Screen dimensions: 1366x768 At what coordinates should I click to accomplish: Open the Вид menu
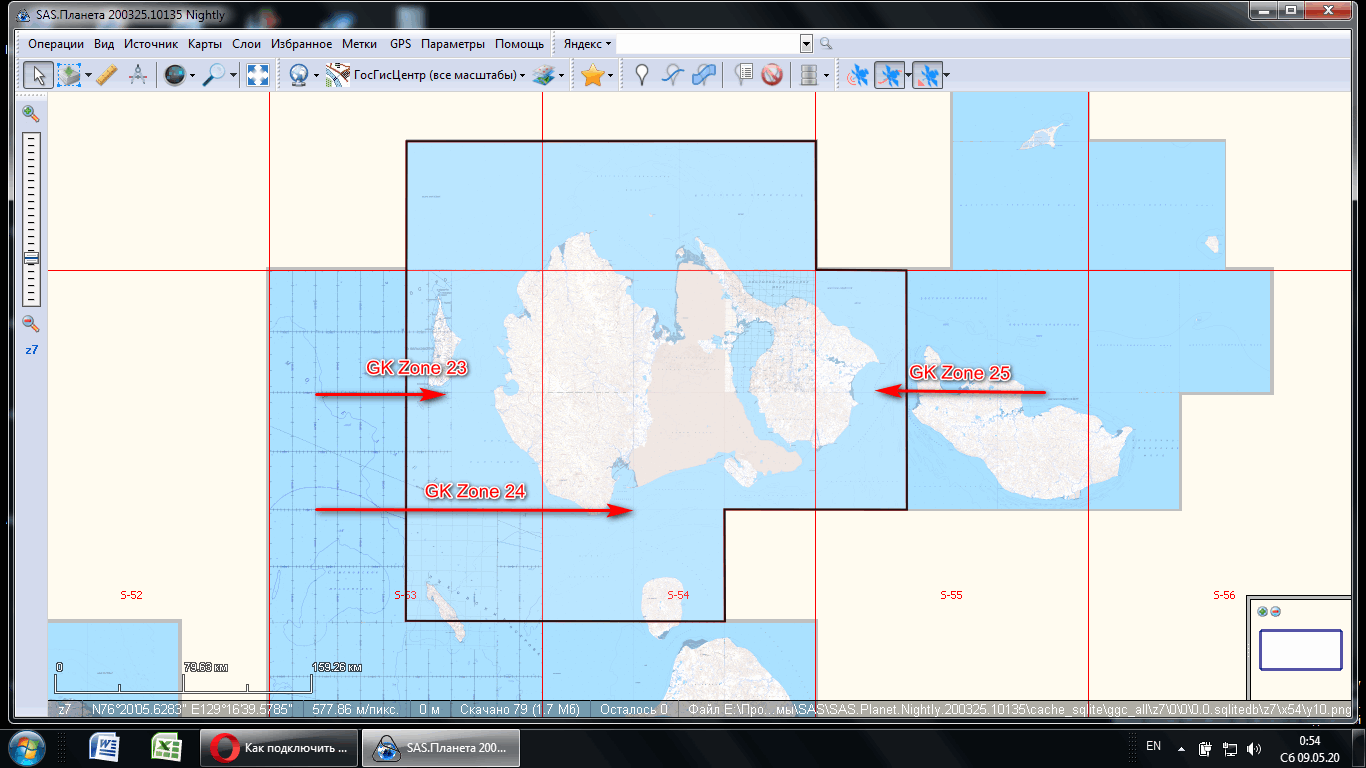(104, 44)
